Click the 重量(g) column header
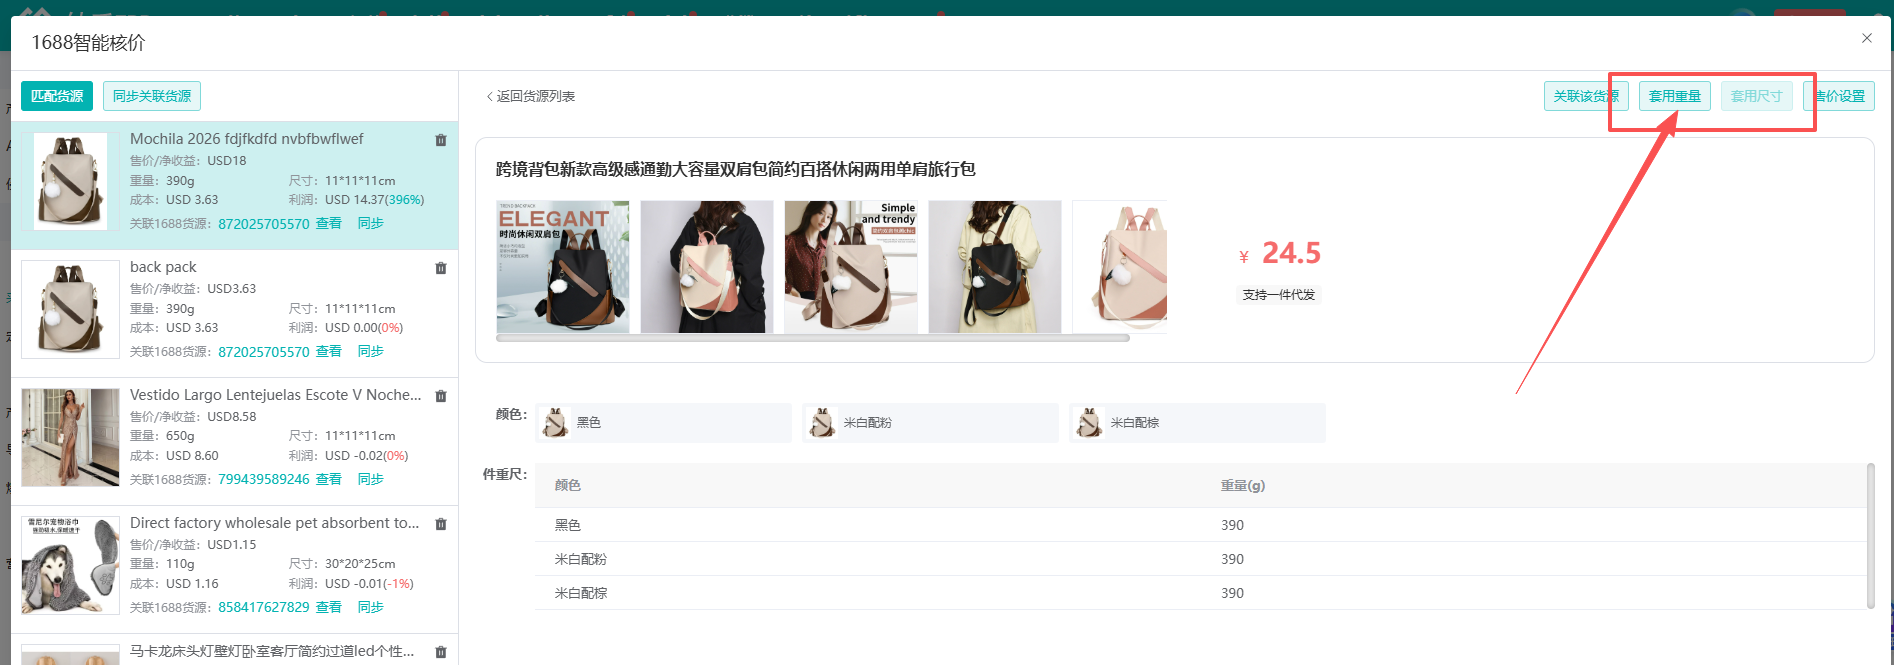This screenshot has width=1894, height=665. point(1243,485)
